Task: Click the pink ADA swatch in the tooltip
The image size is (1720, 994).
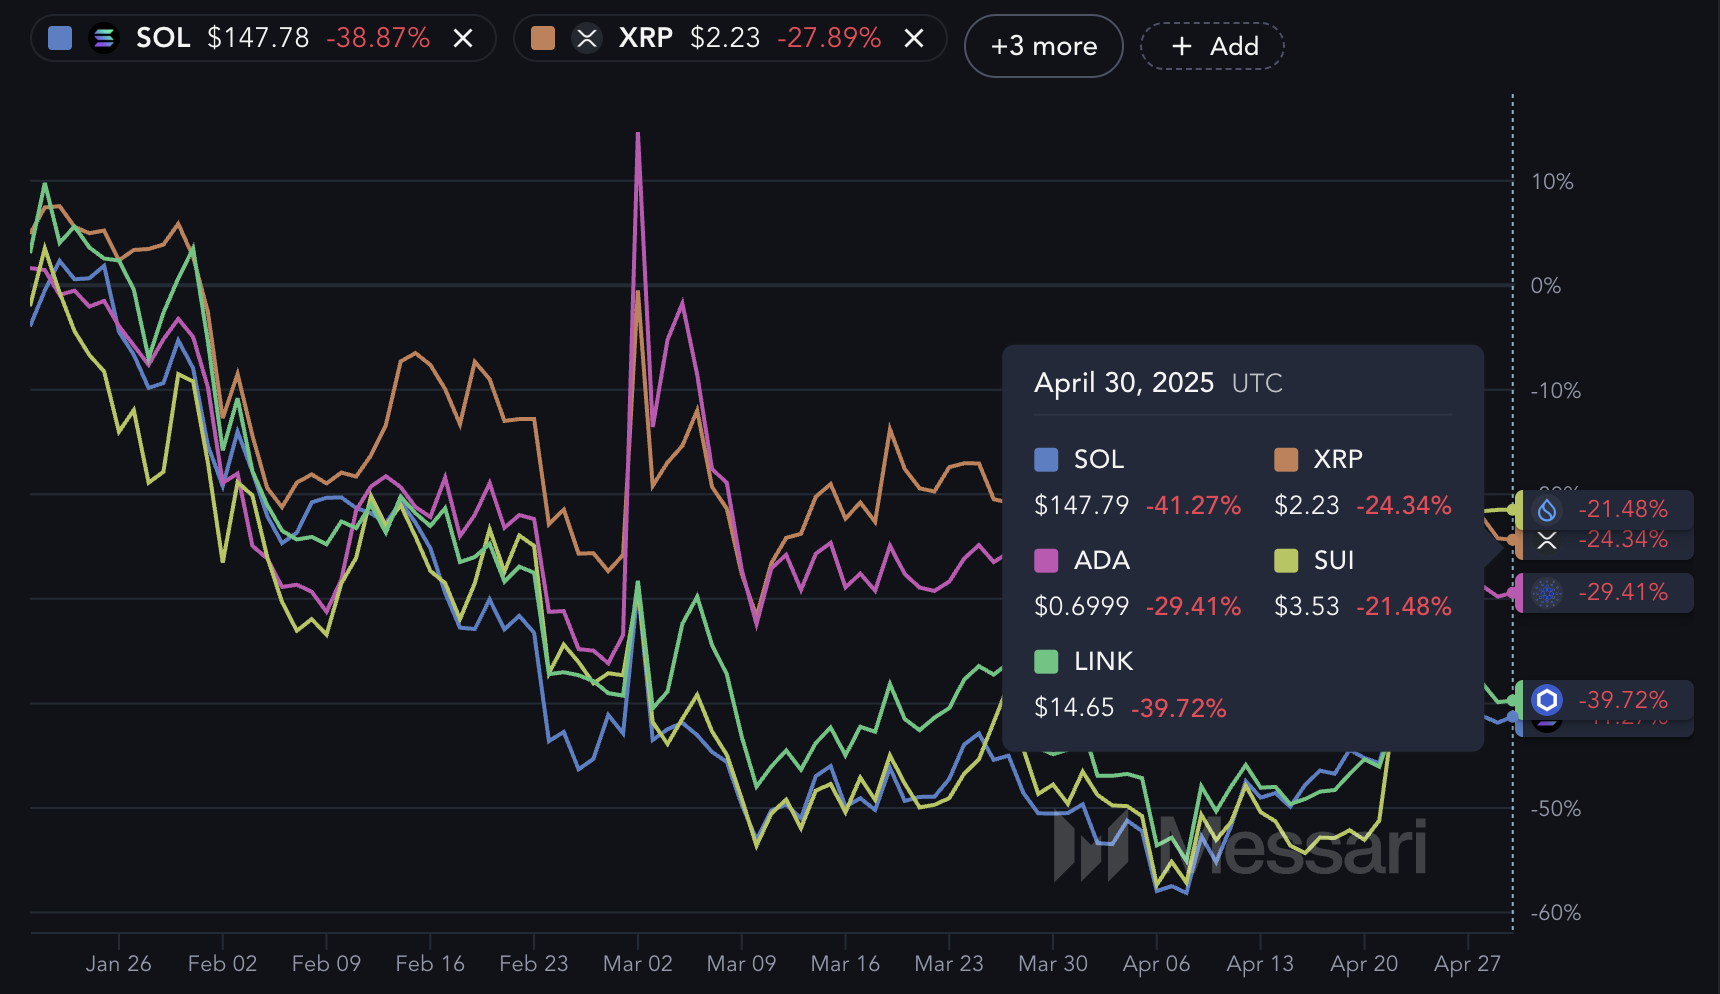Action: [1046, 561]
